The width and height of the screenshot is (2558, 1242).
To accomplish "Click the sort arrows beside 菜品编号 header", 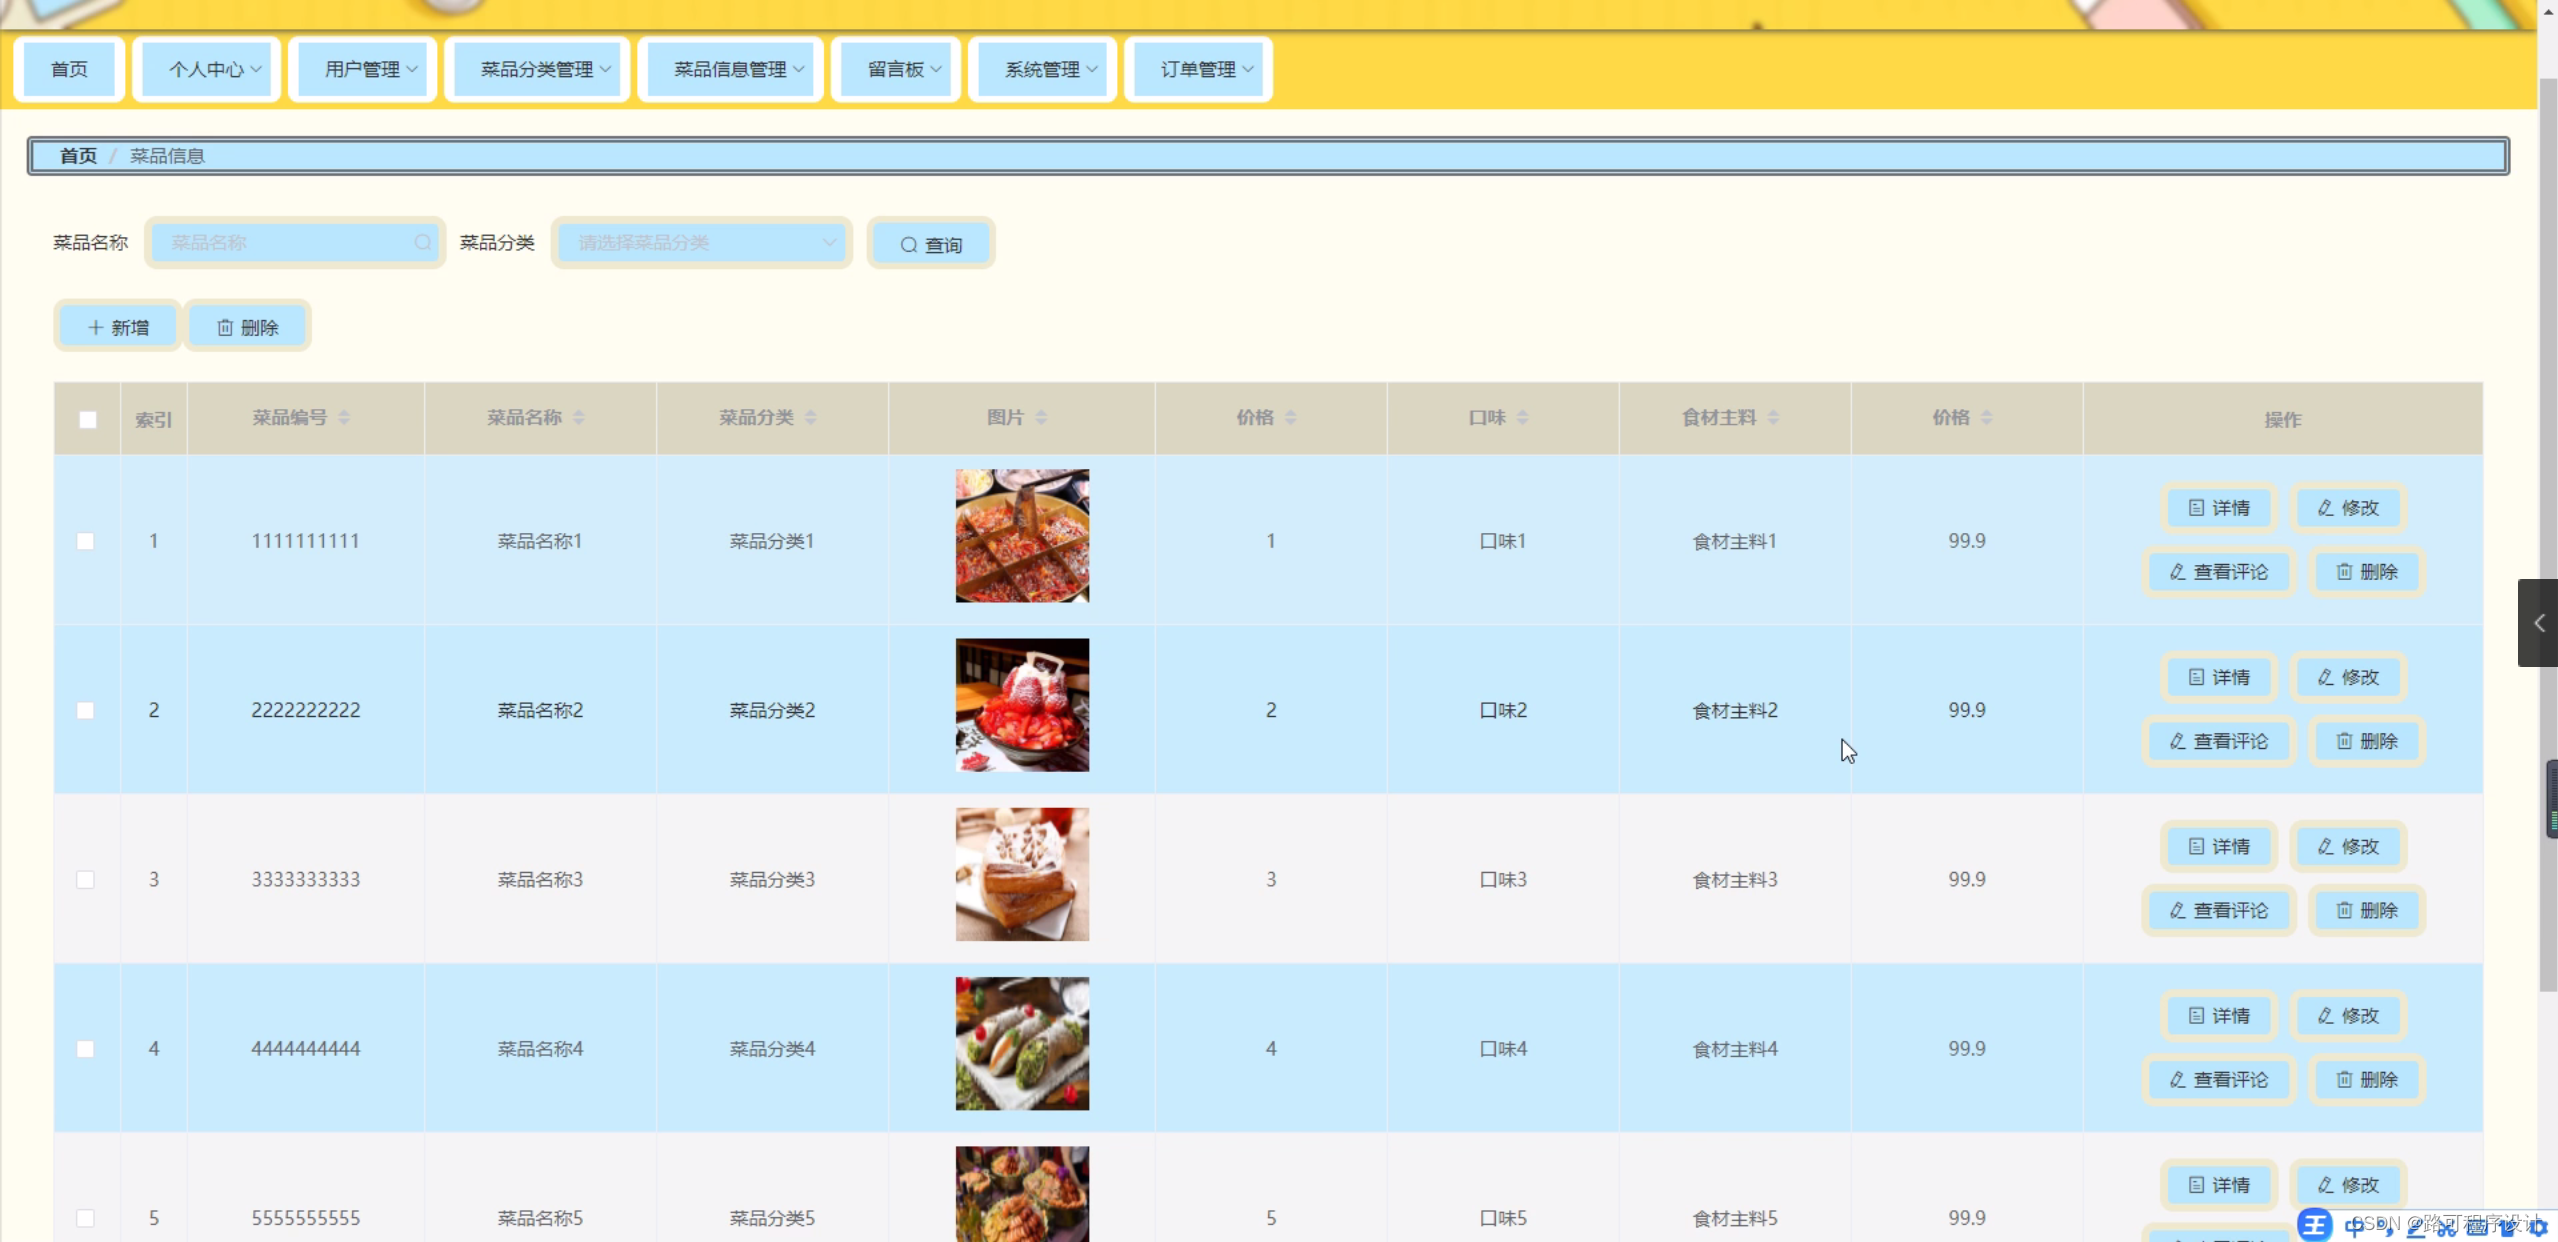I will point(344,418).
